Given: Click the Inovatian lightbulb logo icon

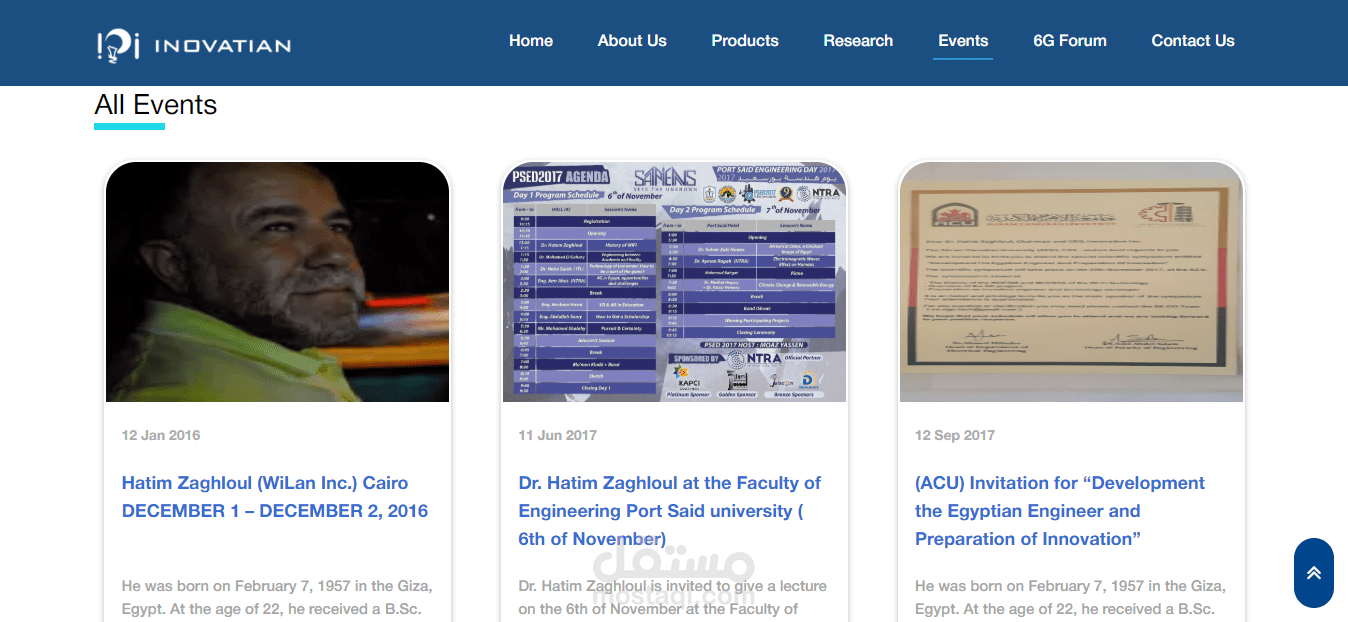Looking at the screenshot, I should 118,44.
